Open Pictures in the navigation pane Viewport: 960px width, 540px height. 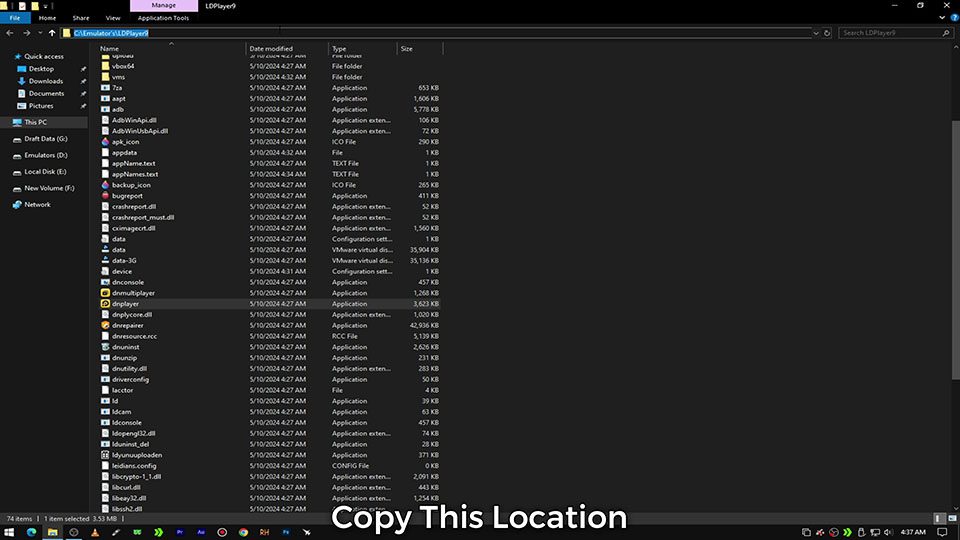[x=40, y=106]
